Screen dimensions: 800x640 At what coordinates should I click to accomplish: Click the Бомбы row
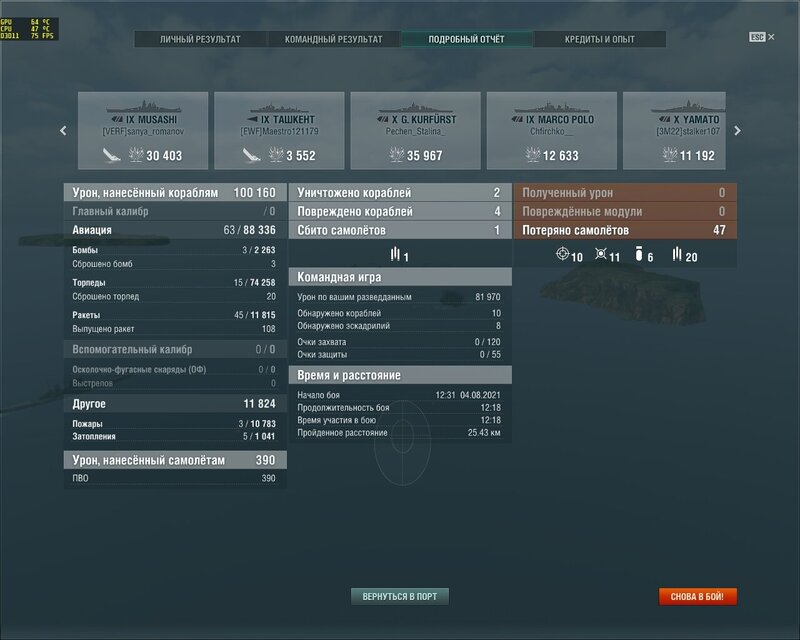click(x=175, y=250)
